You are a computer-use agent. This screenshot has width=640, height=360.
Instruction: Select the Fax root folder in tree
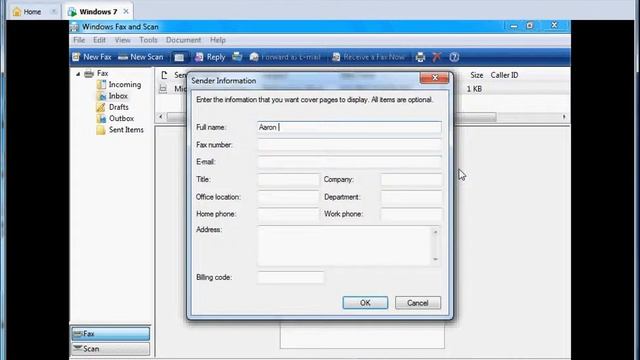[96, 73]
